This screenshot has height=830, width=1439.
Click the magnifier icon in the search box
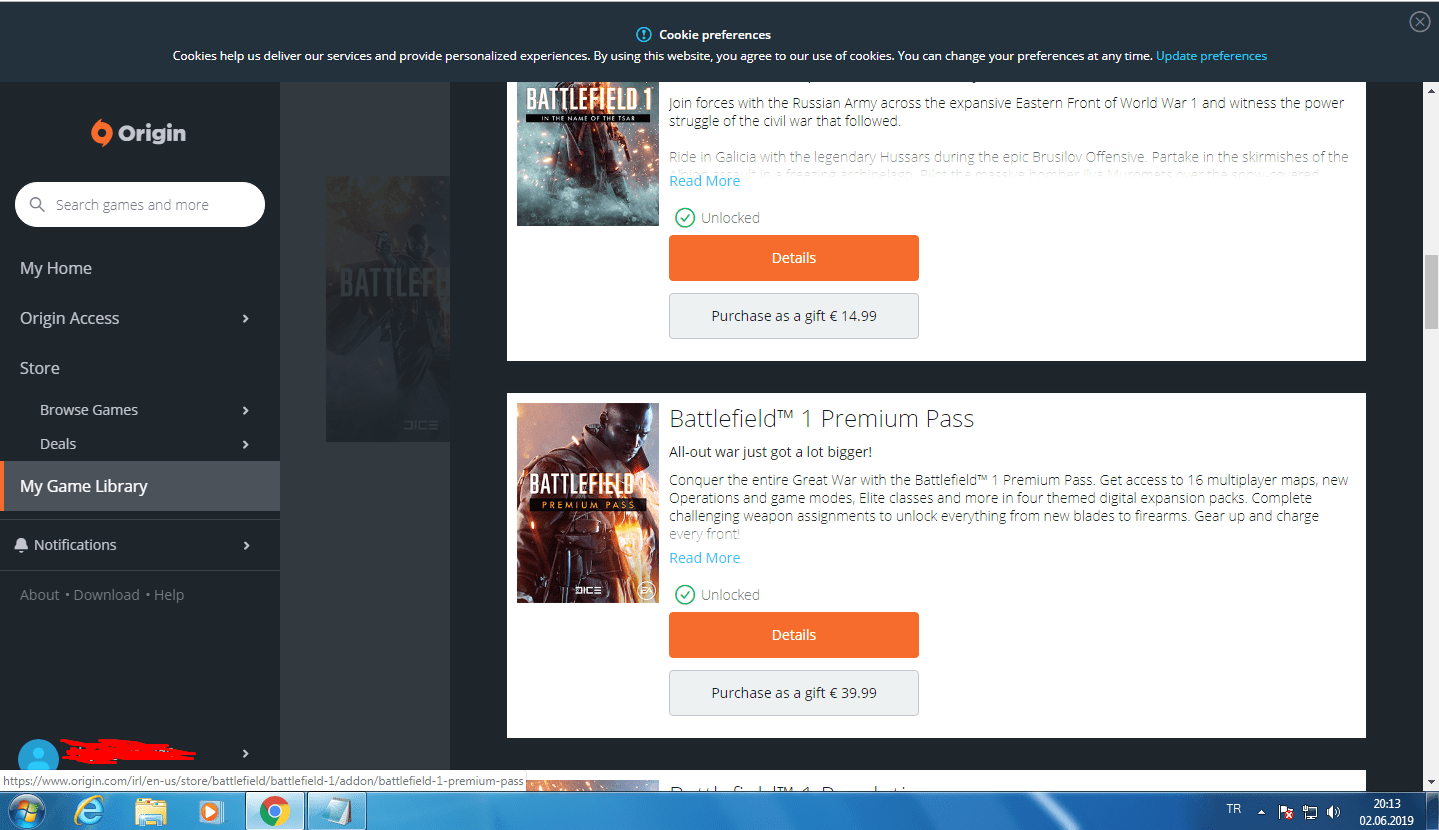tap(38, 205)
